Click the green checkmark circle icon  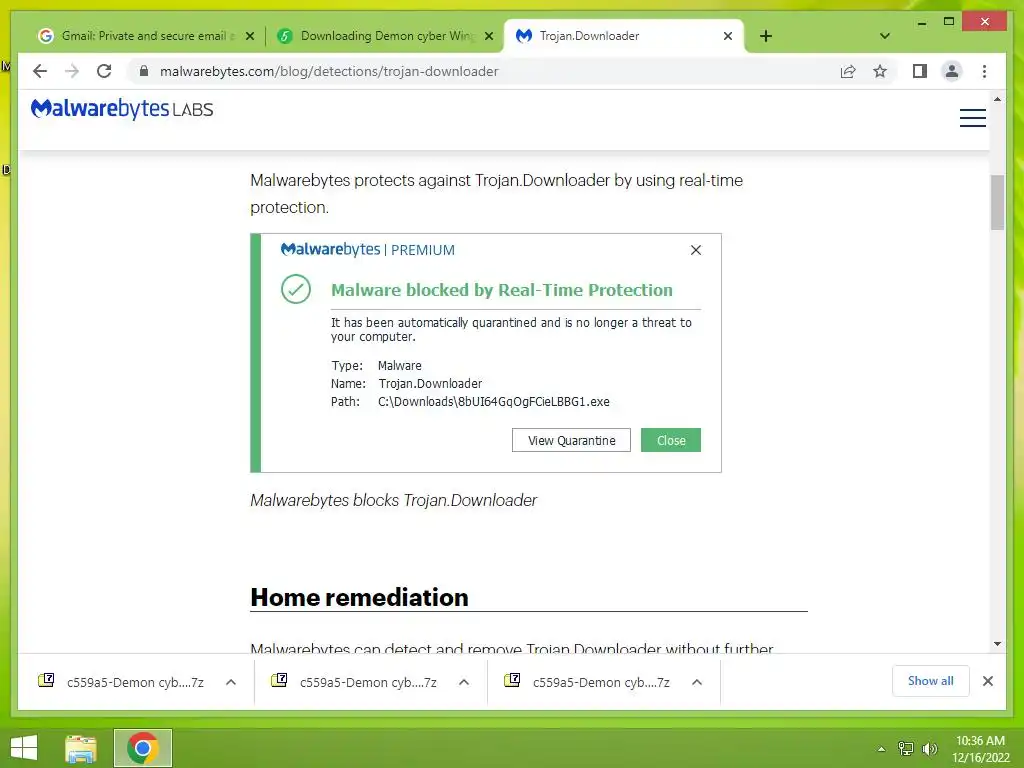click(296, 289)
